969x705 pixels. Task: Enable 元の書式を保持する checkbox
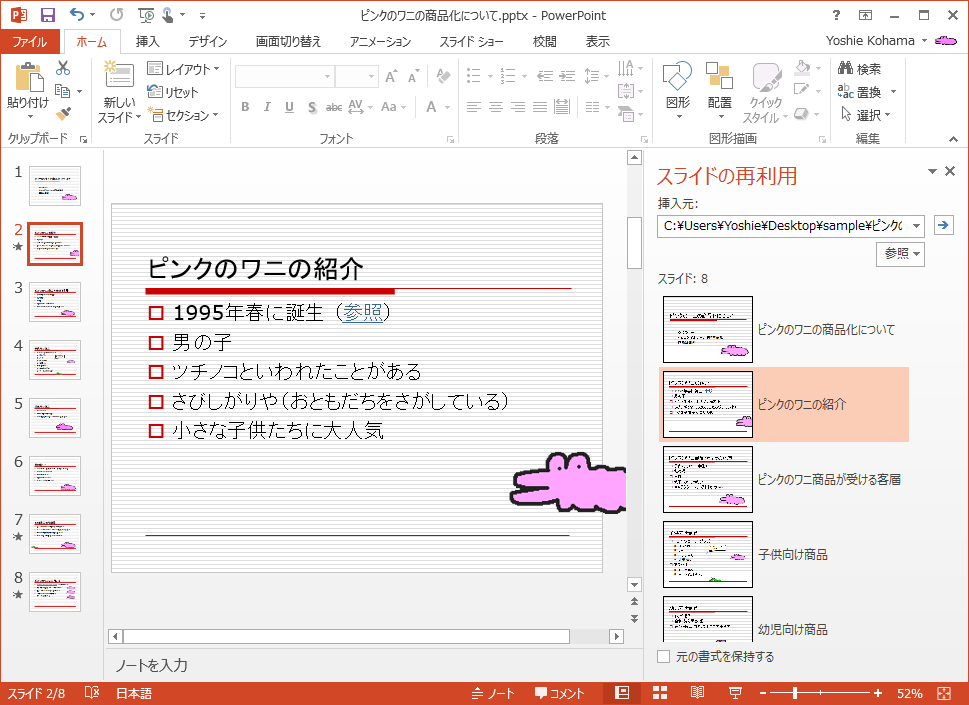pos(664,656)
